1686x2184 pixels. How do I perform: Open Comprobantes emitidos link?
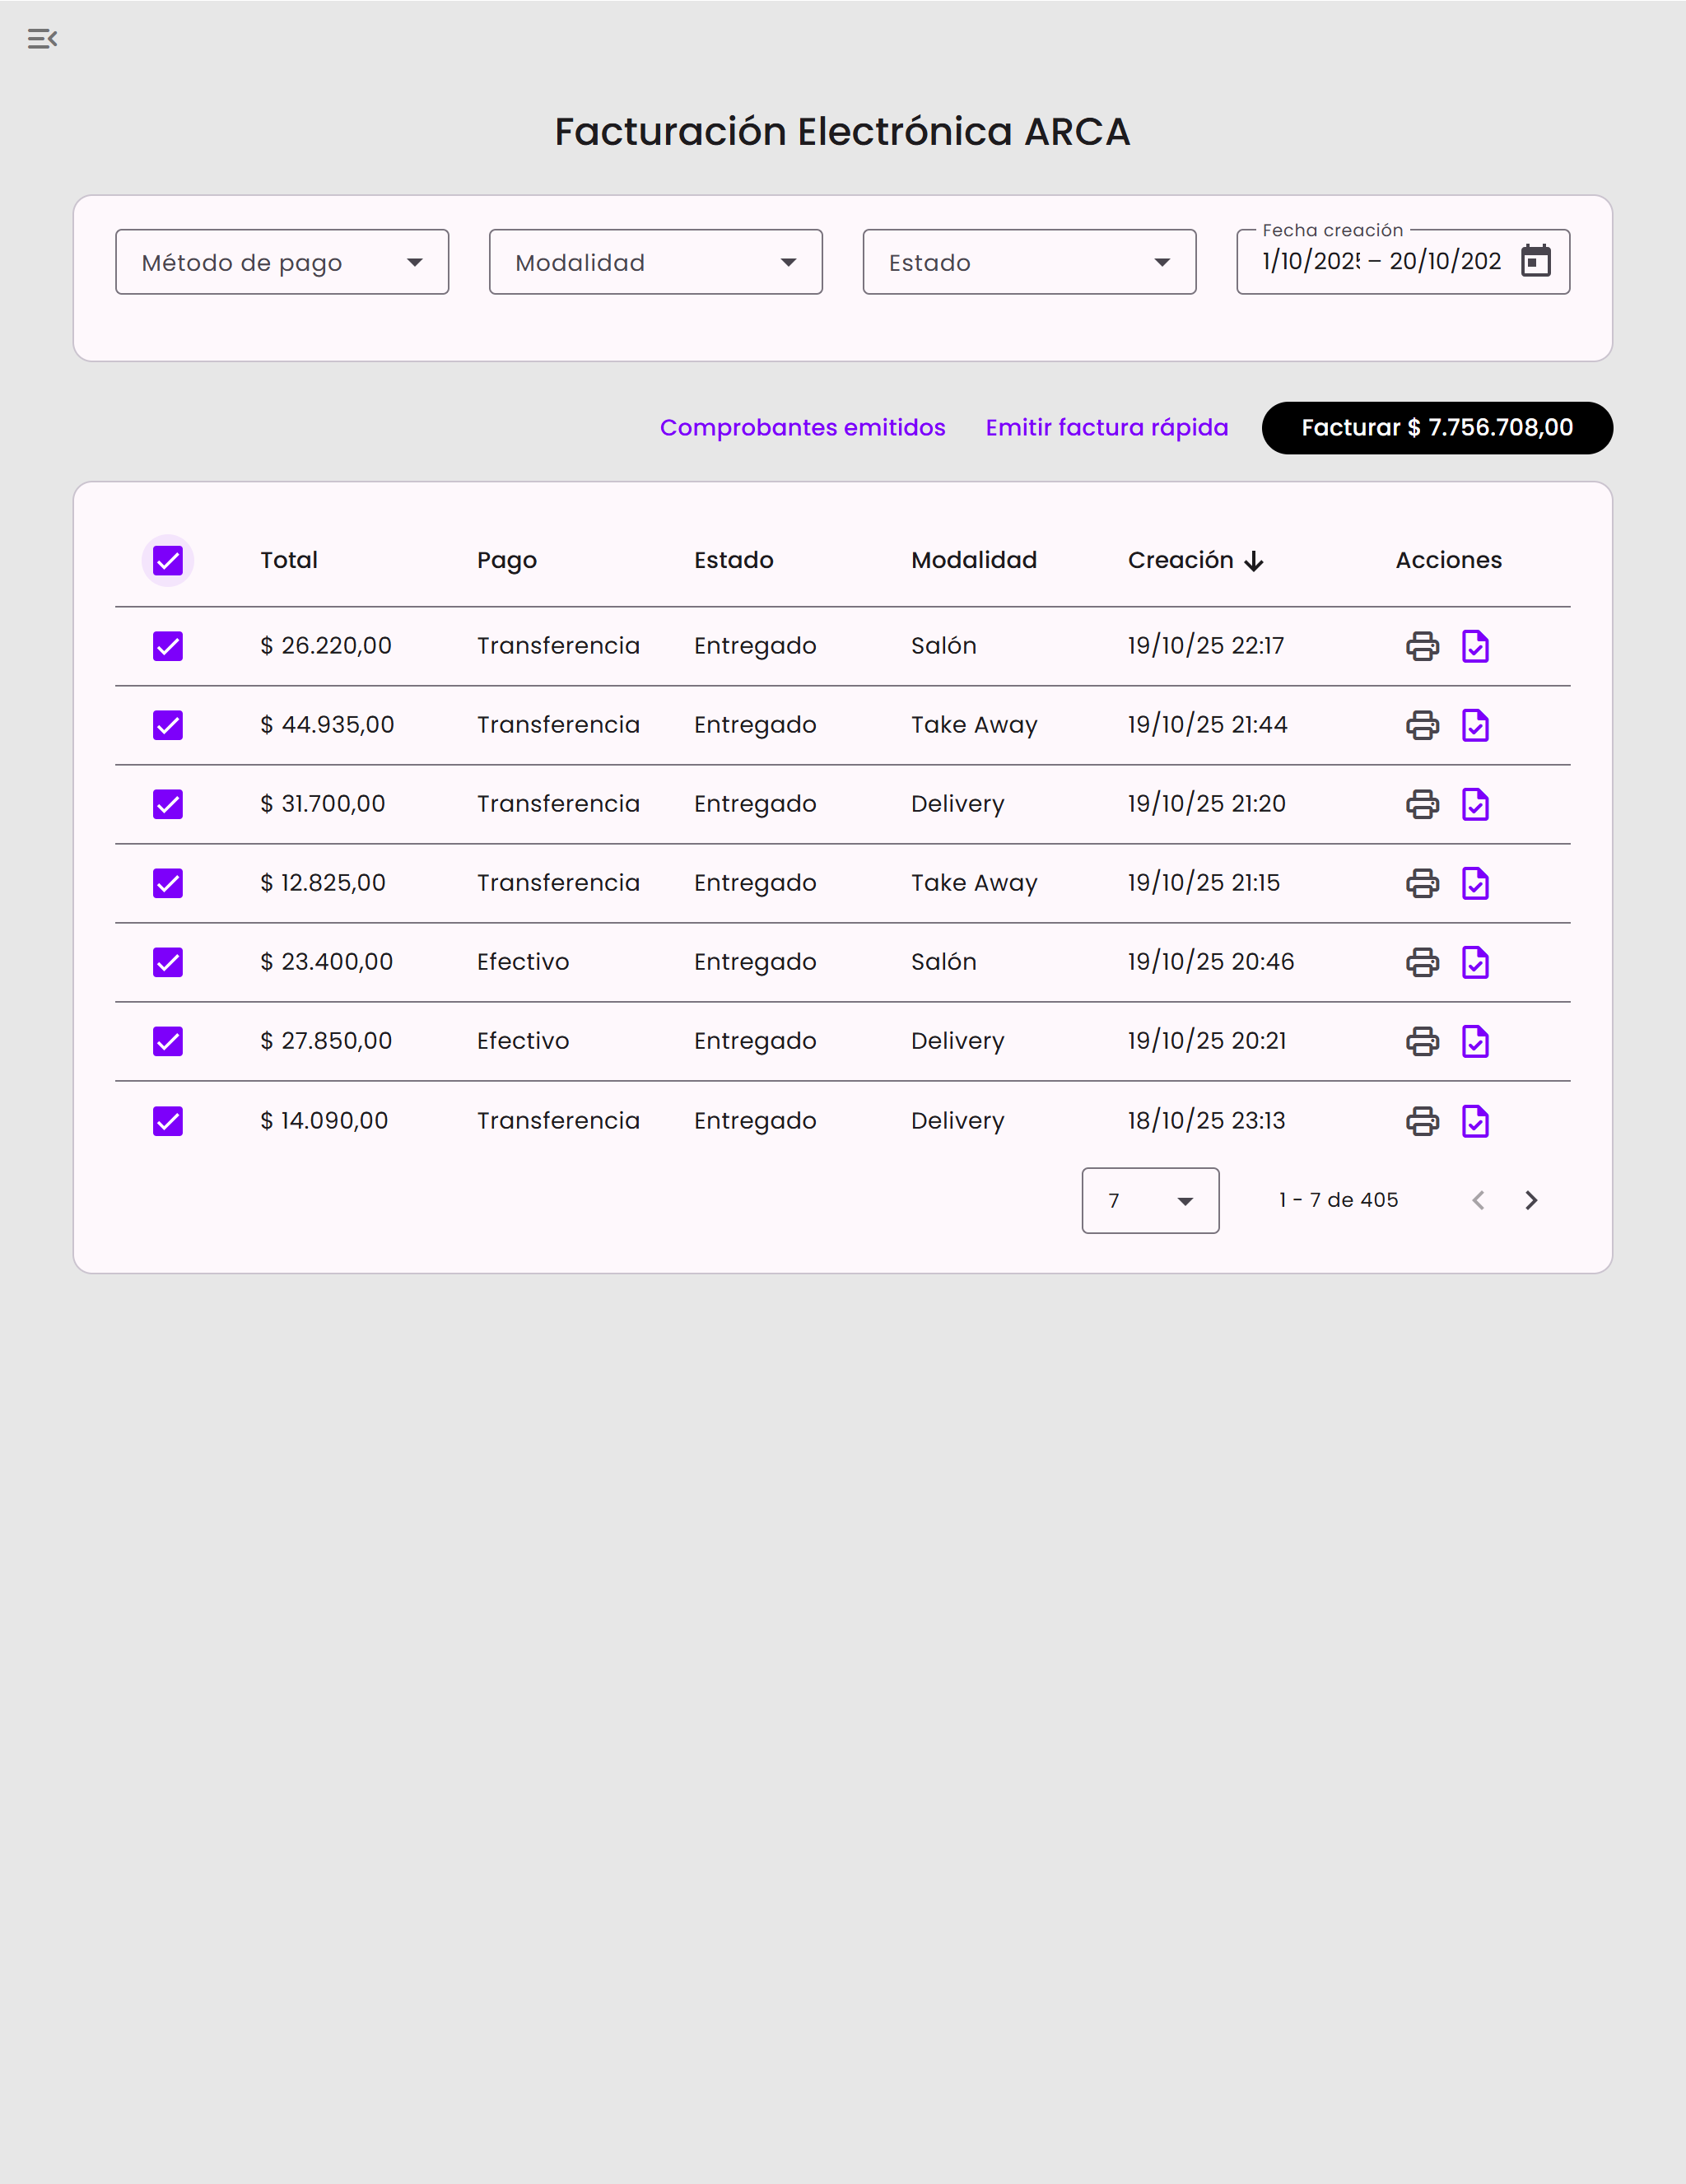point(802,428)
